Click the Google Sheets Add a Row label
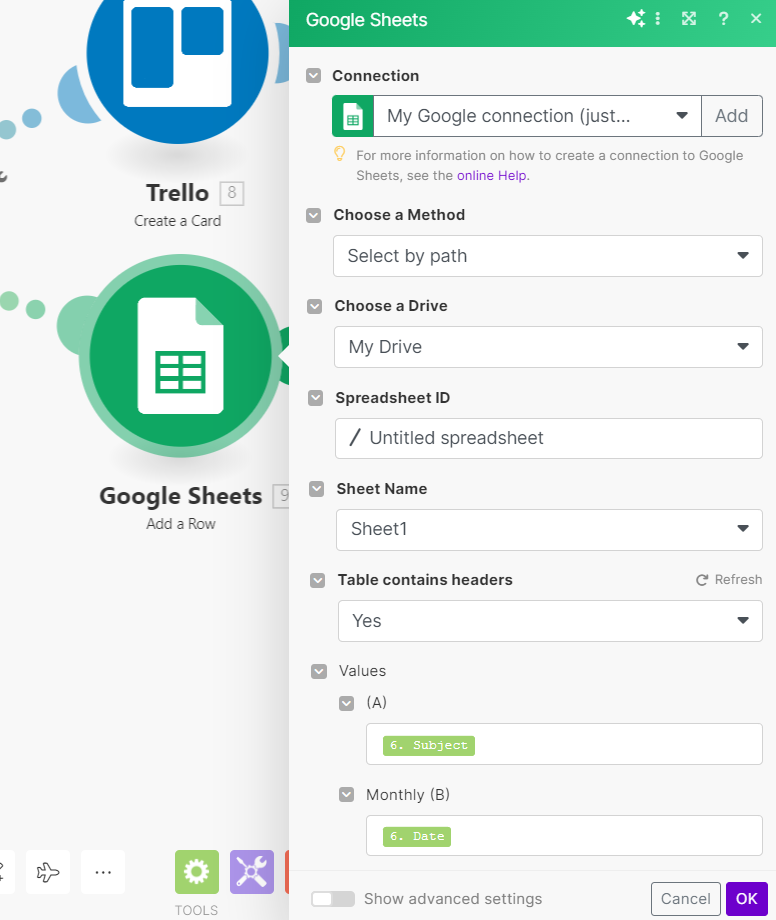 (181, 524)
